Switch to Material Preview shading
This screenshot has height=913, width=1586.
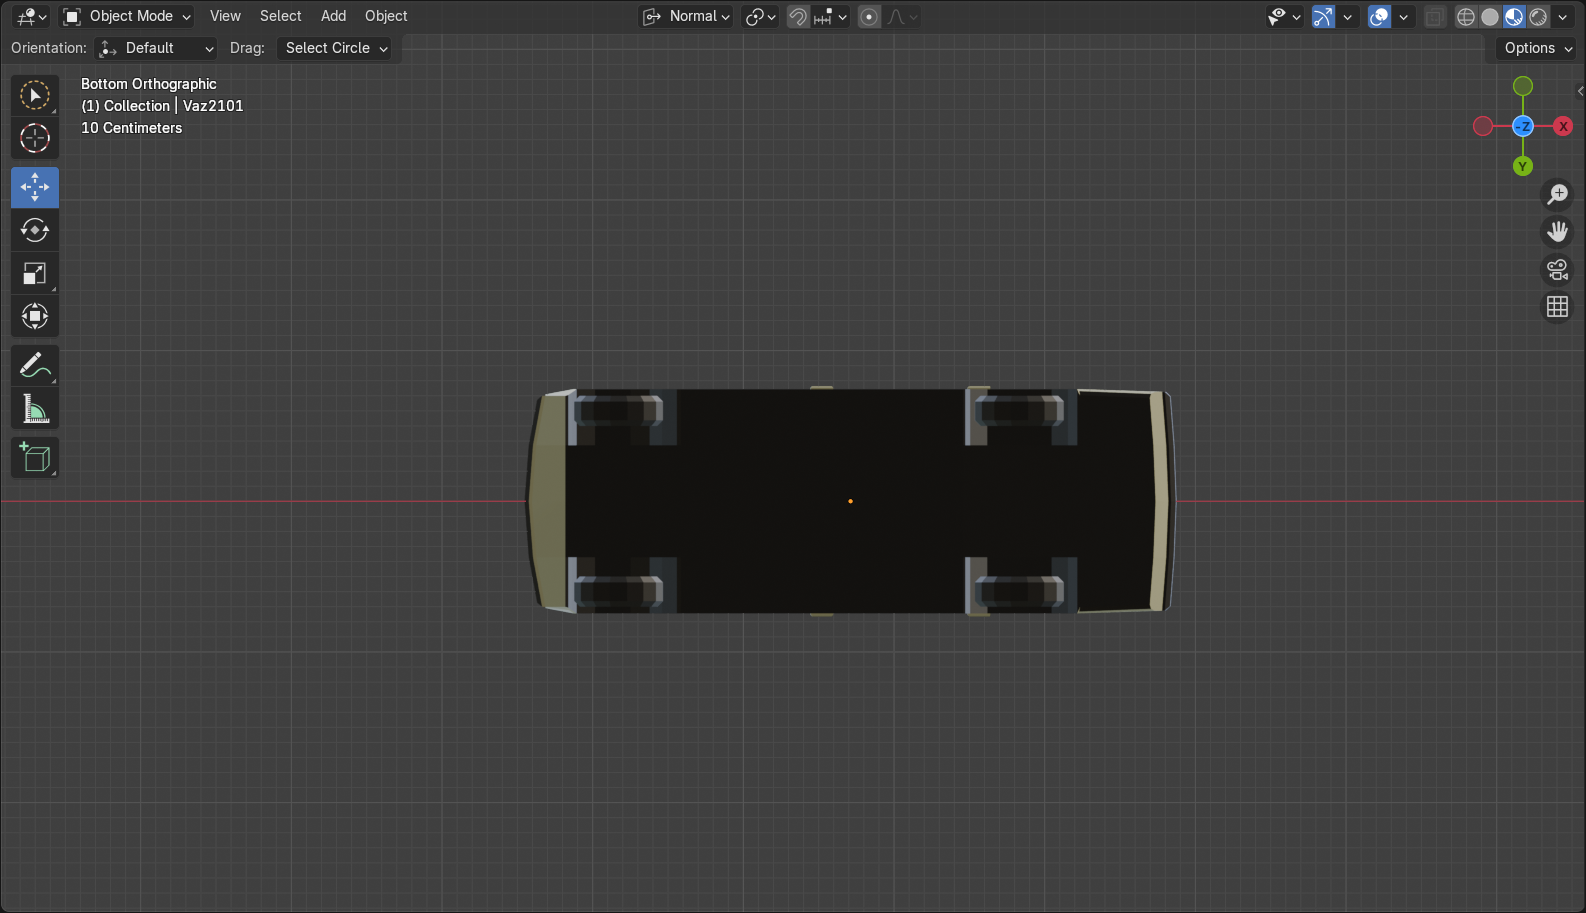point(1514,16)
